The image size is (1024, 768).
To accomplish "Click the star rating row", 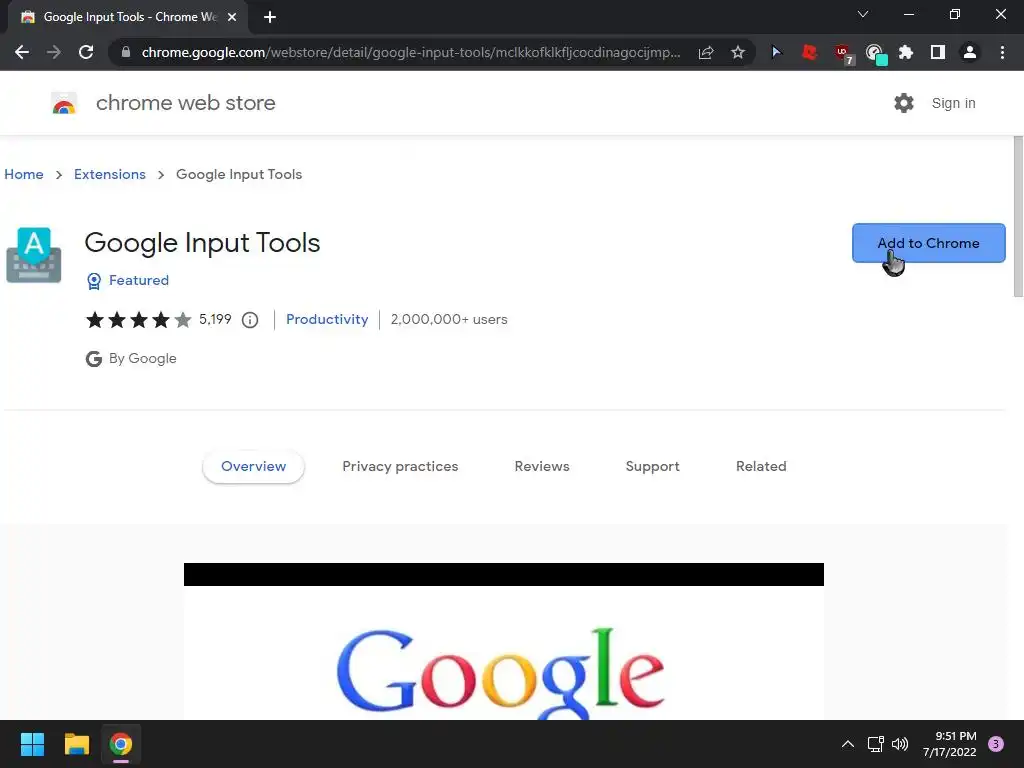I will pyautogui.click(x=138, y=319).
